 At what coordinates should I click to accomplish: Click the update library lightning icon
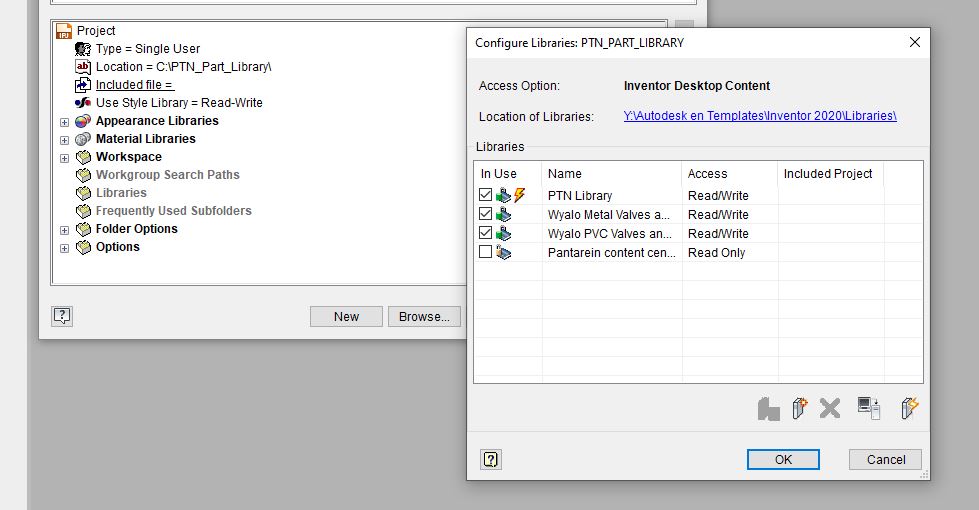pyautogui.click(x=910, y=408)
